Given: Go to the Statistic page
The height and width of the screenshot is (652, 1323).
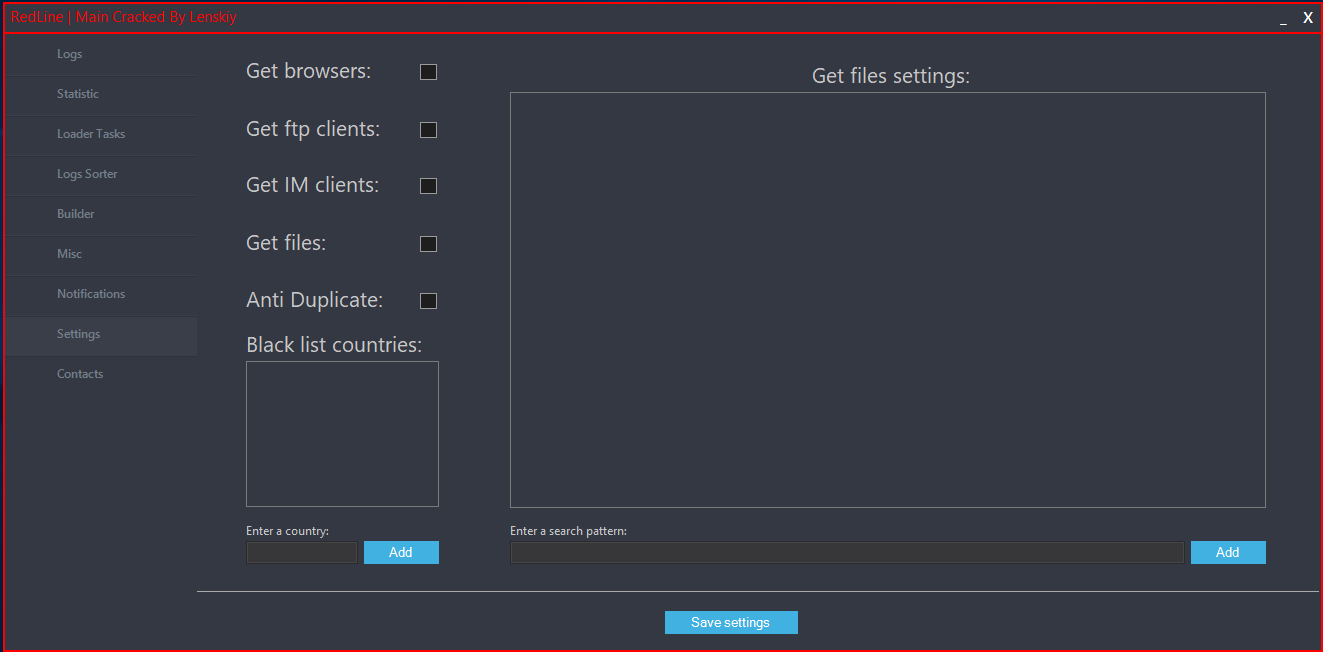Looking at the screenshot, I should pos(78,94).
